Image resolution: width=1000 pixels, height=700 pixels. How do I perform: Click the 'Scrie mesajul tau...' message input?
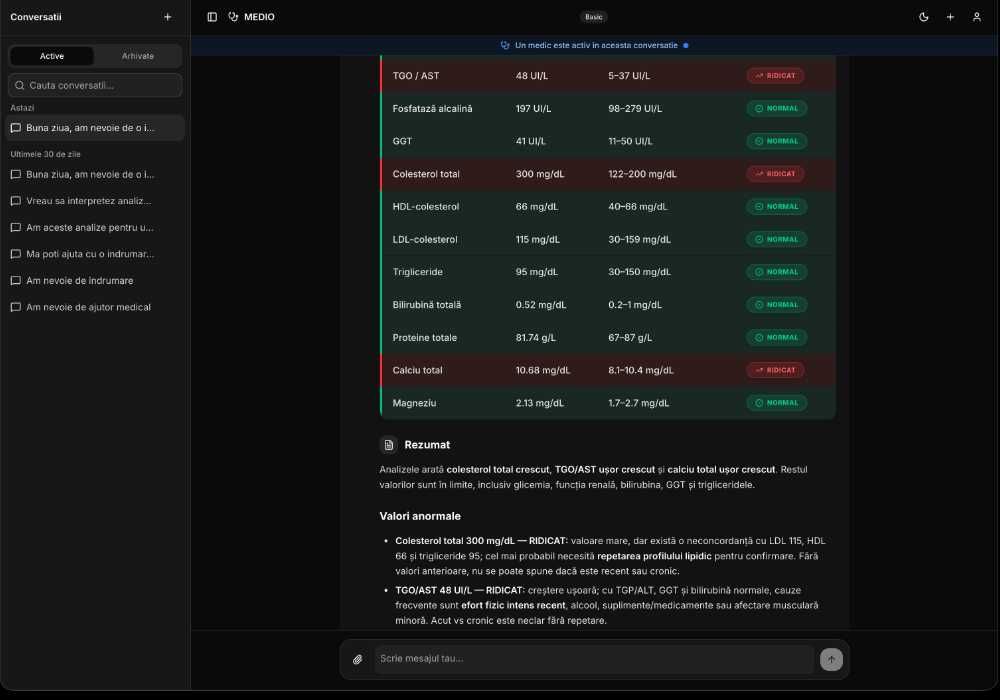593,659
